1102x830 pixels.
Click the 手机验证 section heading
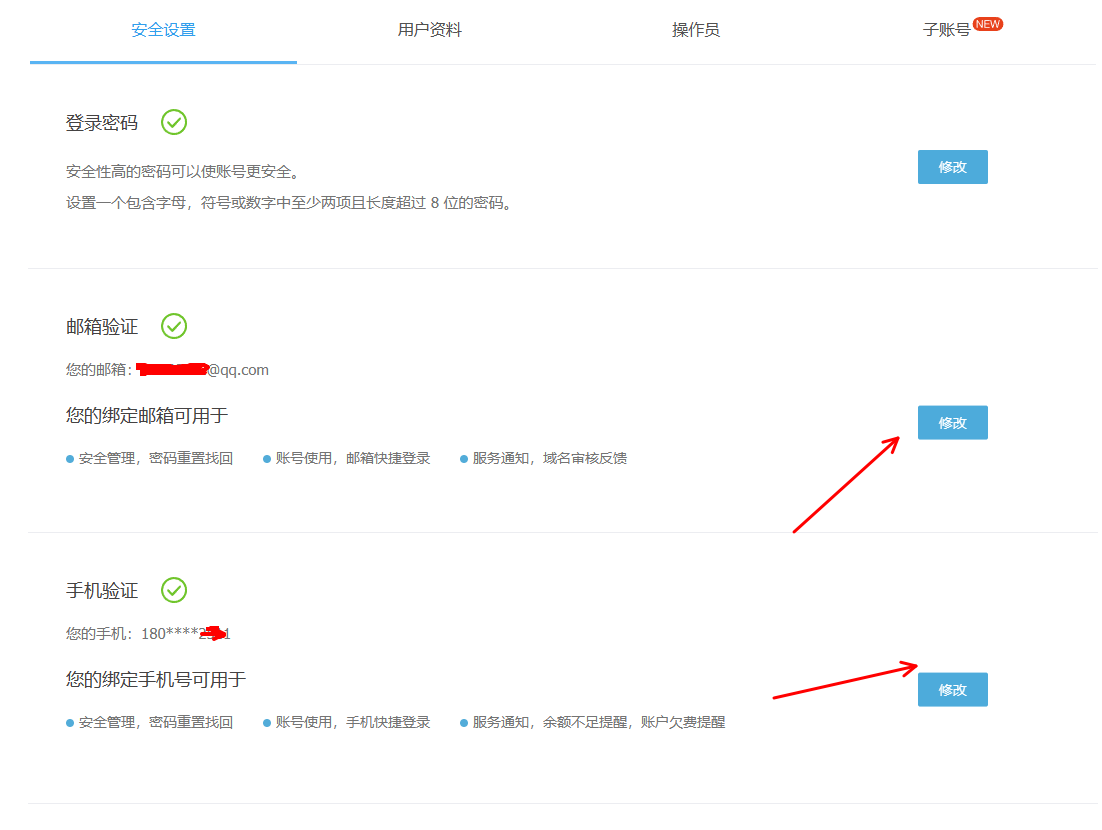coord(102,591)
